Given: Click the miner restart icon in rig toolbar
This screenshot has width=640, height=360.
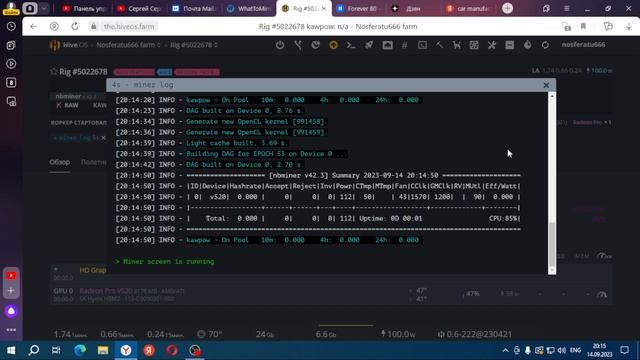Looking at the screenshot, I should tap(316, 45).
